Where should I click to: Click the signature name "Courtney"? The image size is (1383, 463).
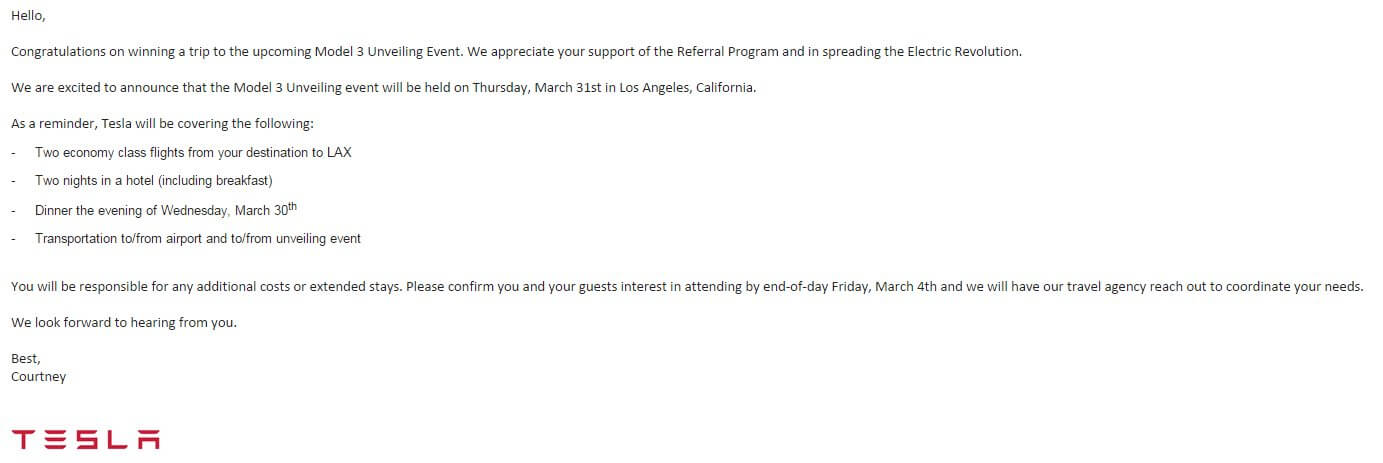click(x=38, y=376)
